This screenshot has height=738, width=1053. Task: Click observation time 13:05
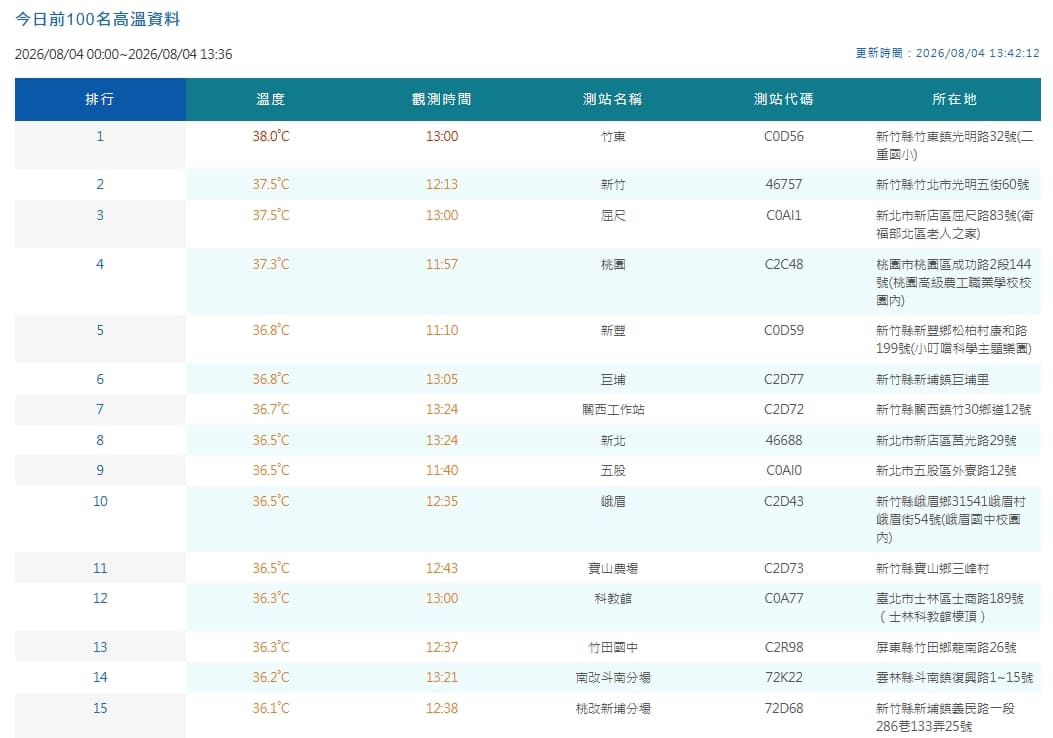coord(442,379)
